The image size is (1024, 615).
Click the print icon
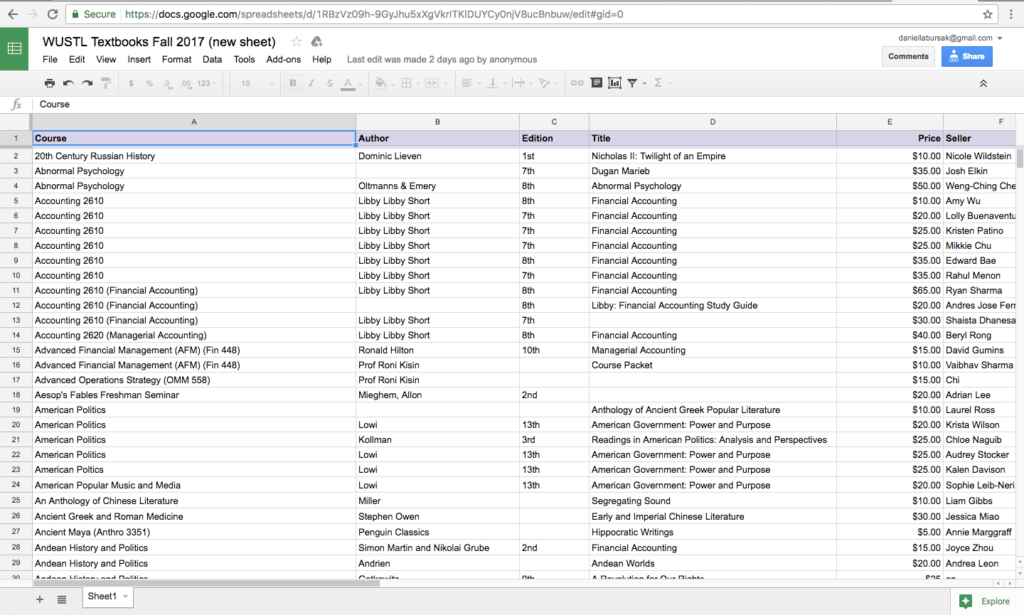tap(50, 82)
